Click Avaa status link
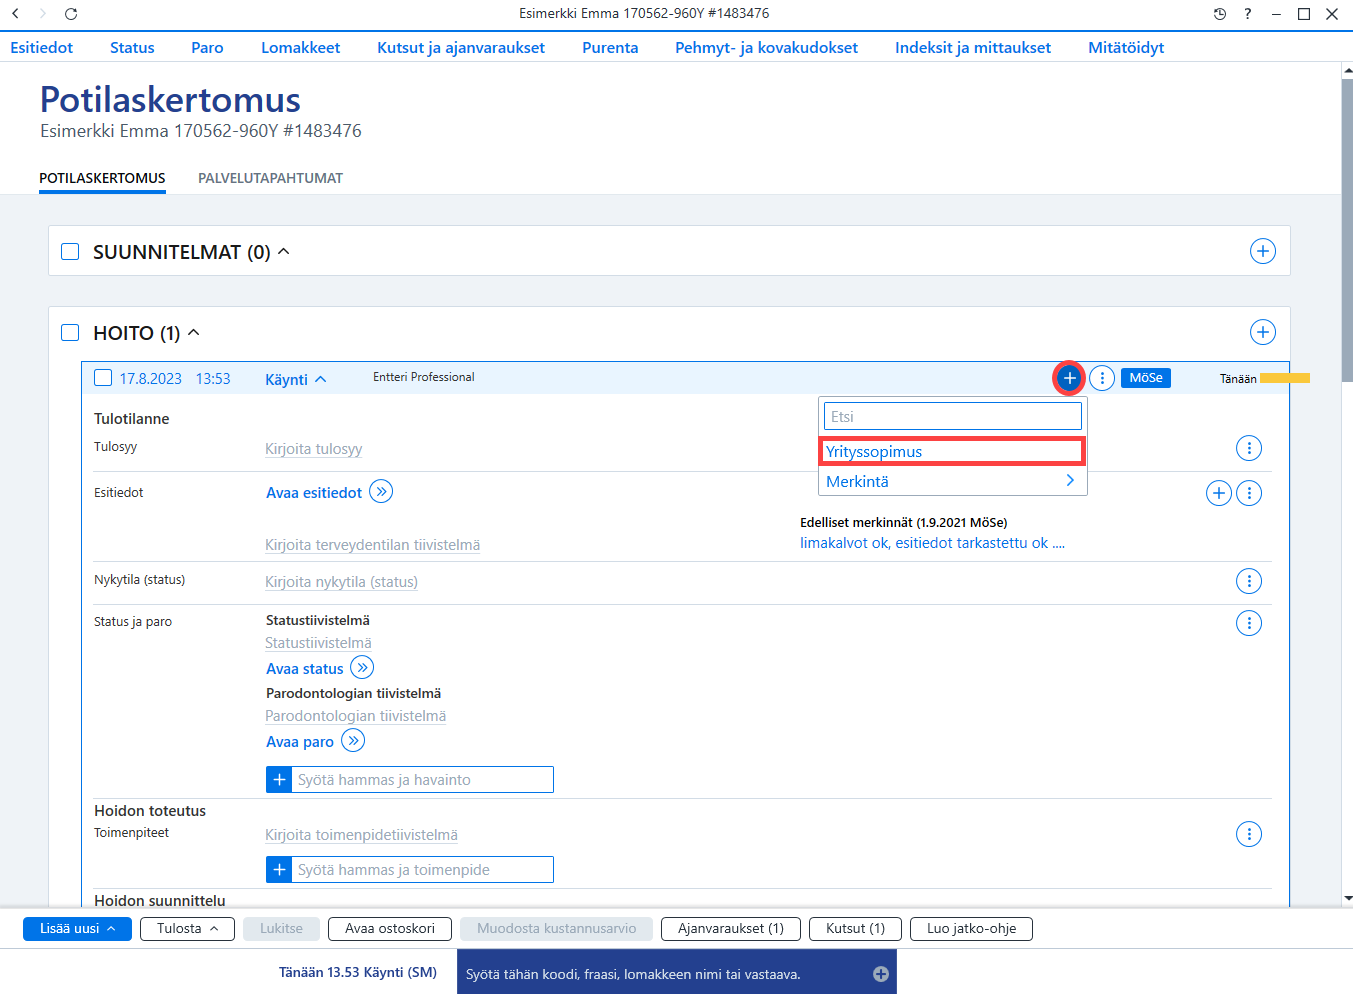Viewport: 1353px width, 994px height. tap(305, 669)
